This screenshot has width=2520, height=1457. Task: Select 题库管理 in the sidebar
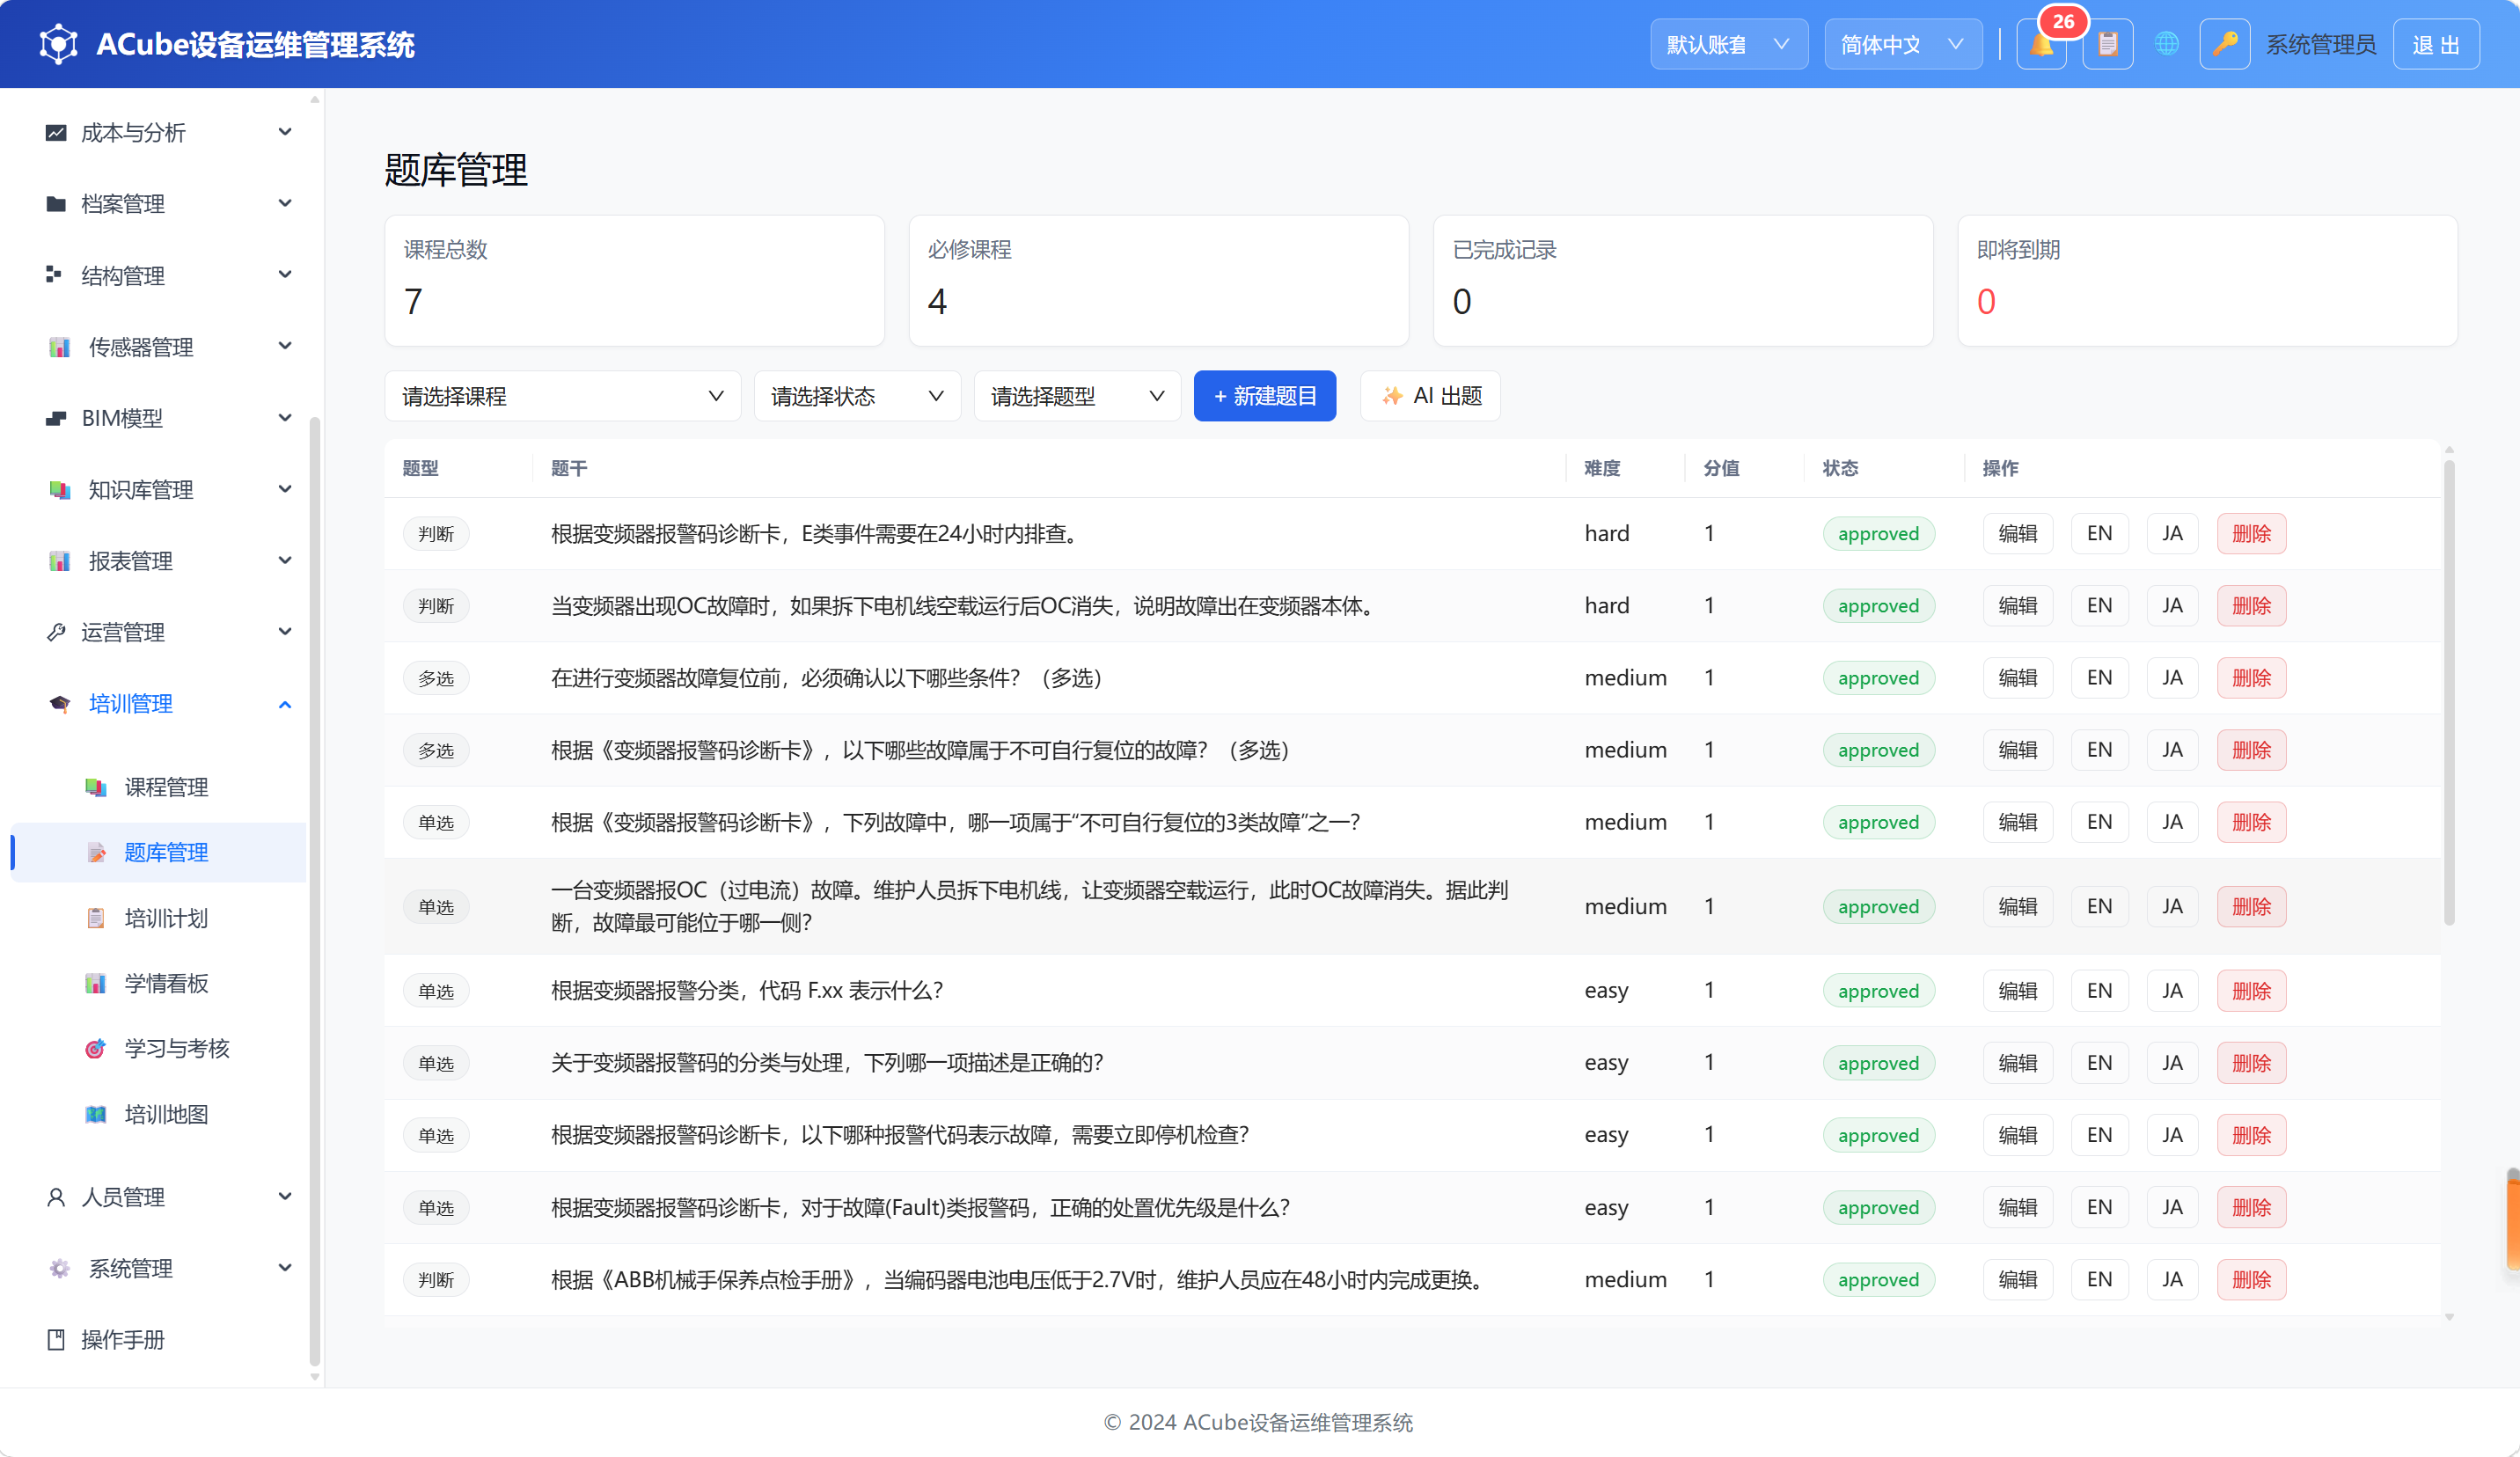[x=158, y=852]
